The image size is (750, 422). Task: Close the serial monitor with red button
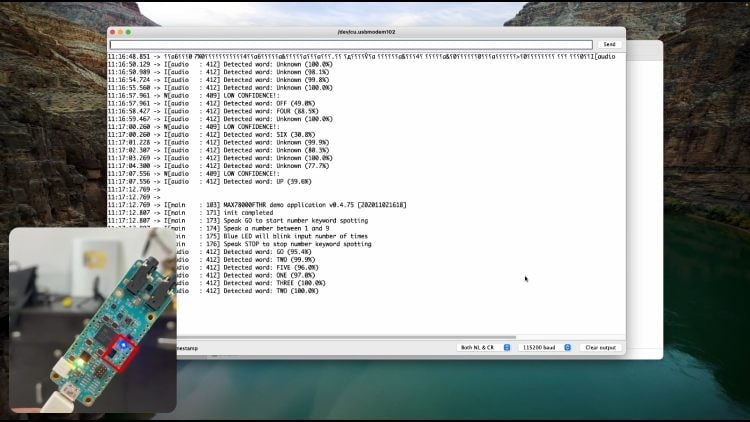(112, 32)
